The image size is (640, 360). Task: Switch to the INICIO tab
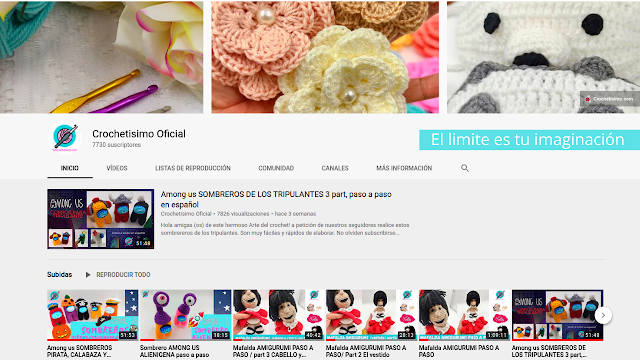click(x=70, y=168)
